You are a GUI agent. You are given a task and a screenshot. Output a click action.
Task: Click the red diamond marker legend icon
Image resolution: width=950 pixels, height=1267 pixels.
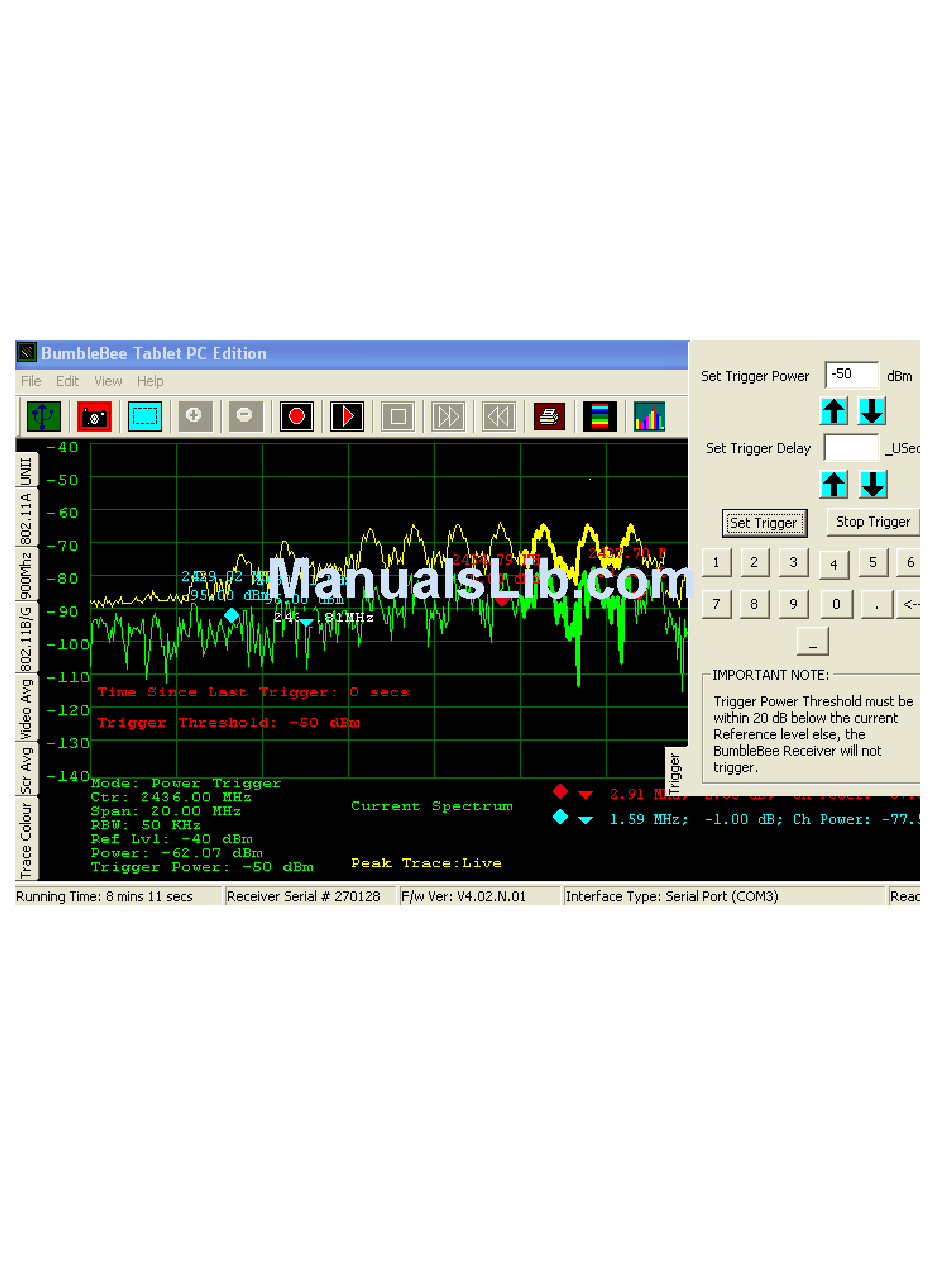tap(560, 791)
